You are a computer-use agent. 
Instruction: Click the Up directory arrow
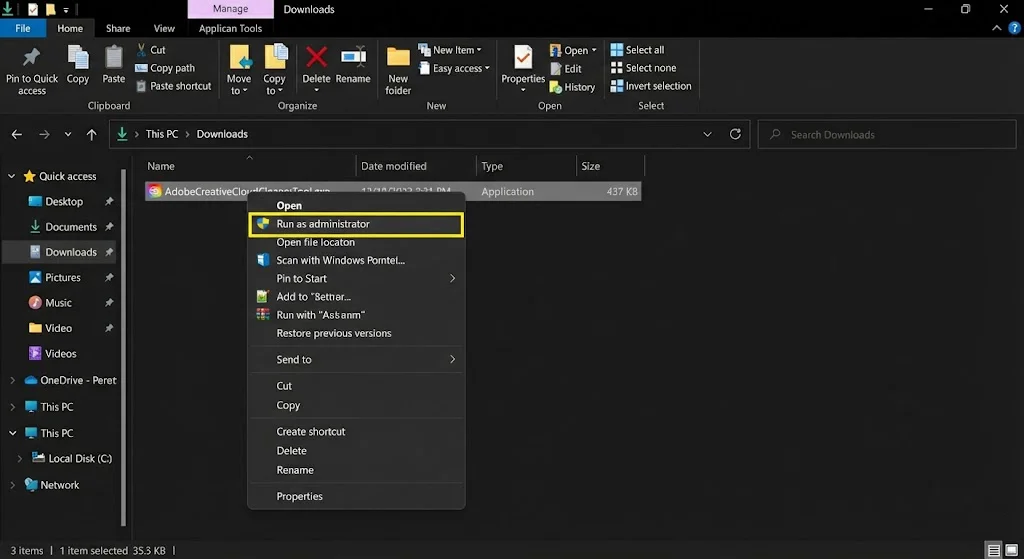click(x=92, y=134)
